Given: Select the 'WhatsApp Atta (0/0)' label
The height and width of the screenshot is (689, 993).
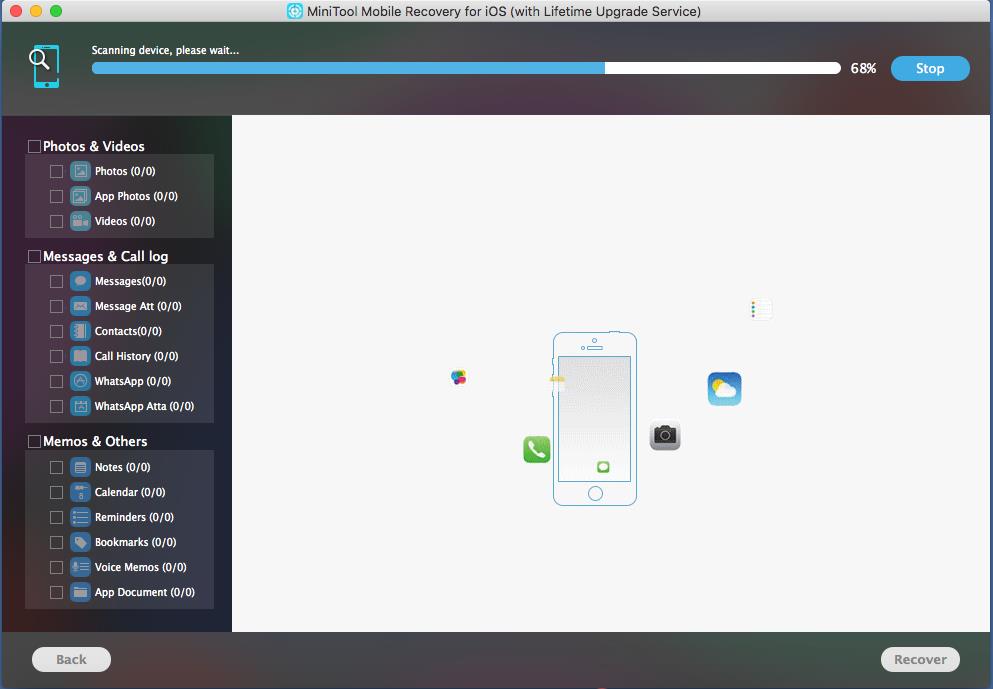Looking at the screenshot, I should pos(144,406).
